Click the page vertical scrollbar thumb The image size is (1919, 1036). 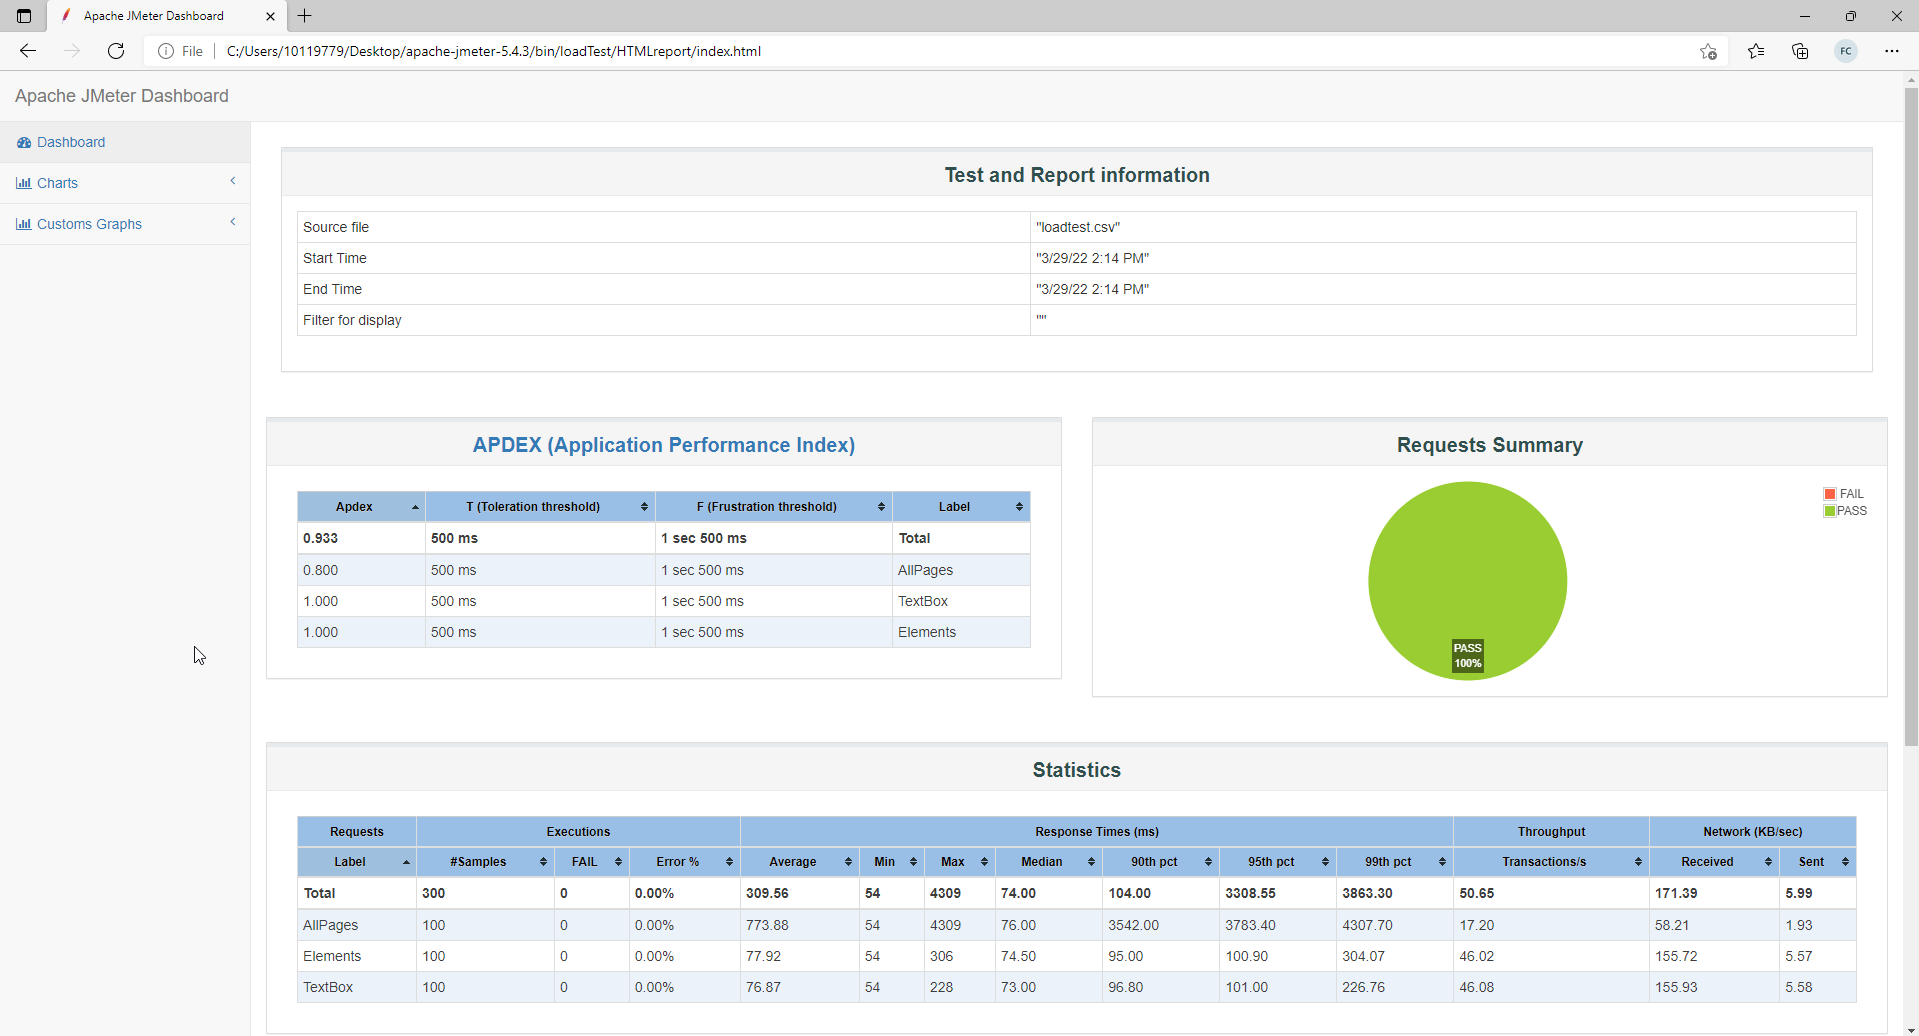point(1911,417)
